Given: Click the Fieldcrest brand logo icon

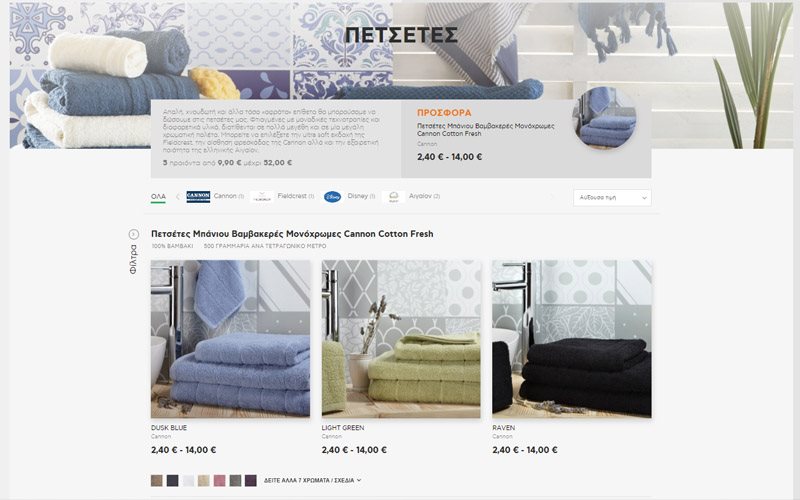Looking at the screenshot, I should coord(262,196).
